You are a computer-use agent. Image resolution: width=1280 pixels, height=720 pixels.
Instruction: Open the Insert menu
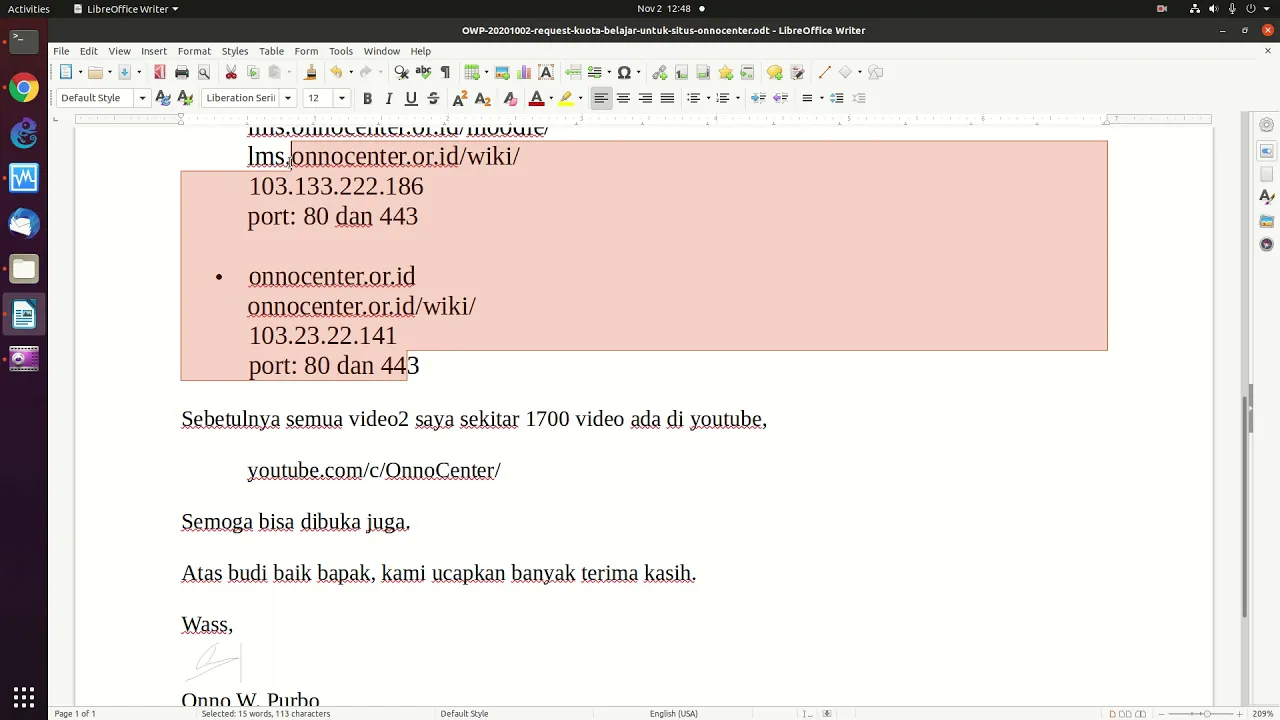154,51
